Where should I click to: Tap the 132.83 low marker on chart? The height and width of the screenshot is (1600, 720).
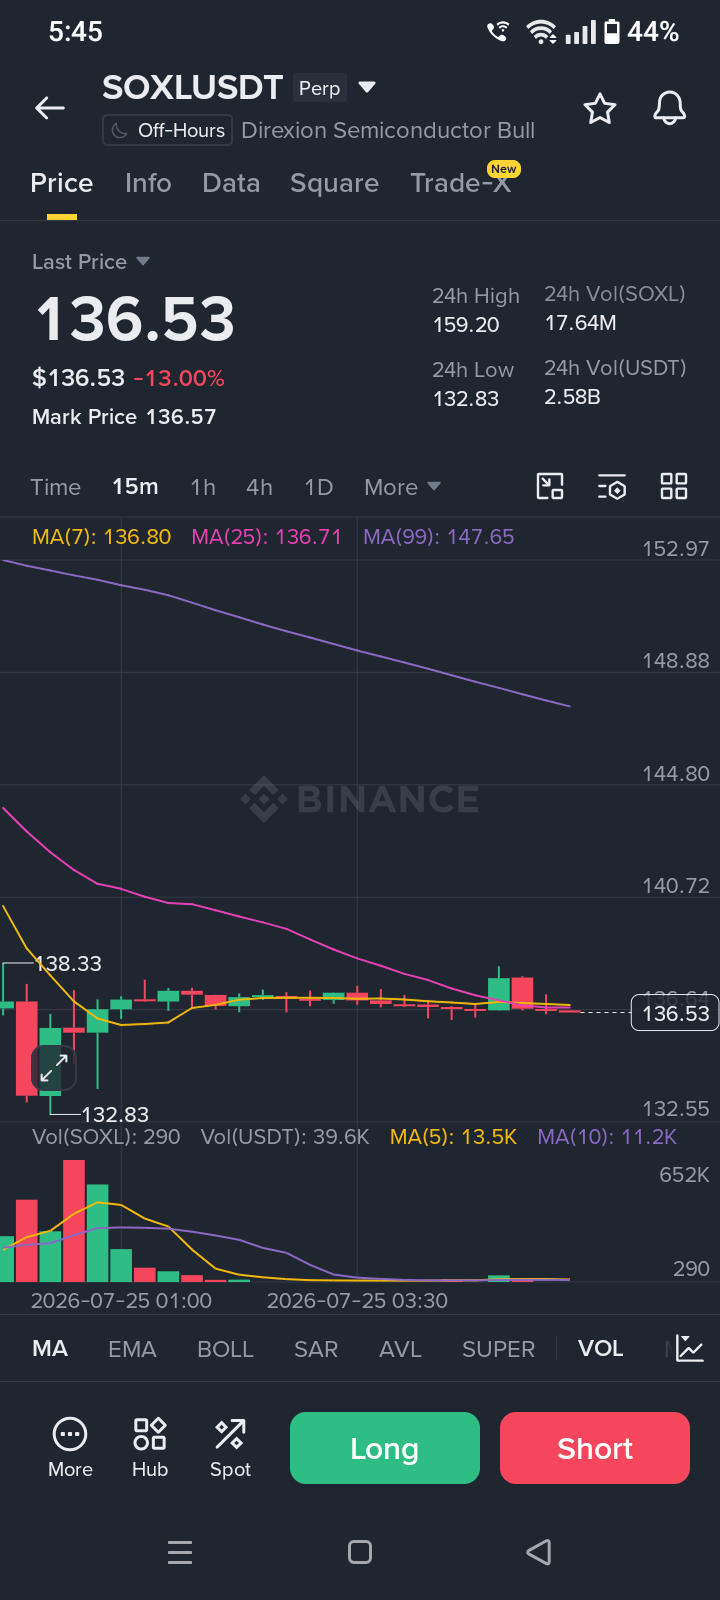(x=115, y=1114)
